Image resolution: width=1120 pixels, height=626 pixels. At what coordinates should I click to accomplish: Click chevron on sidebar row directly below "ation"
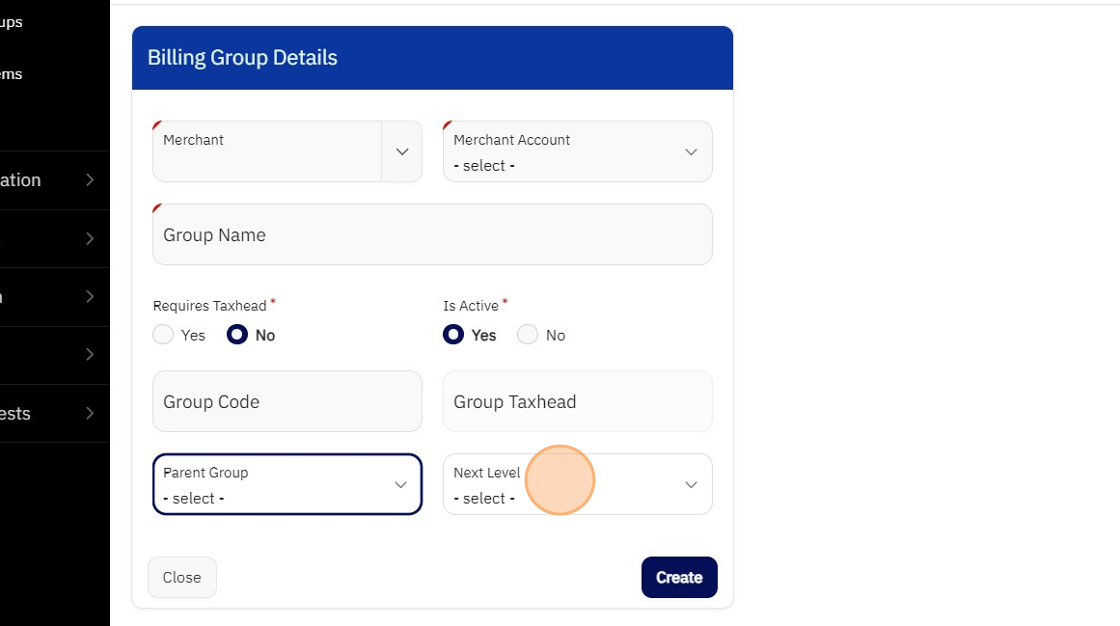pos(90,238)
